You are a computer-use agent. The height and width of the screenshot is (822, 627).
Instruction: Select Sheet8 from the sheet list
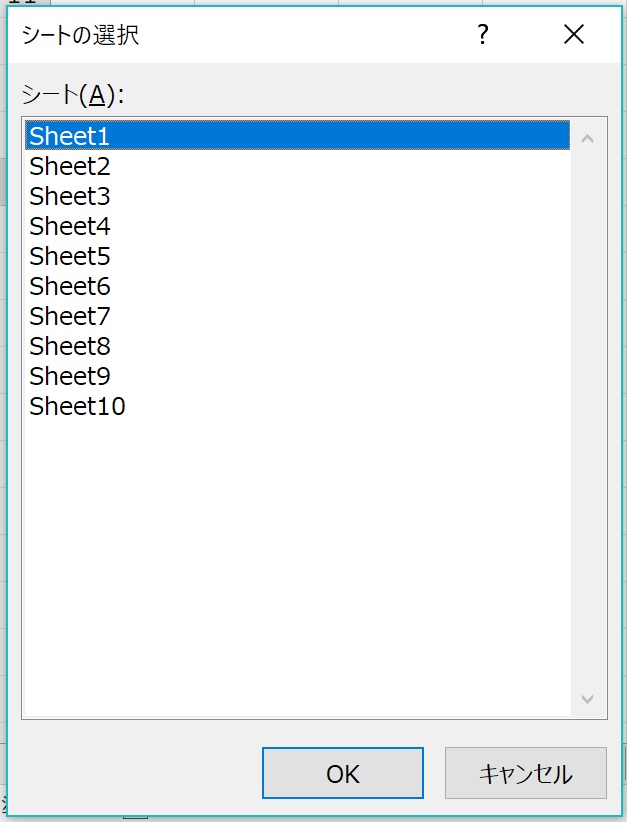coord(69,346)
